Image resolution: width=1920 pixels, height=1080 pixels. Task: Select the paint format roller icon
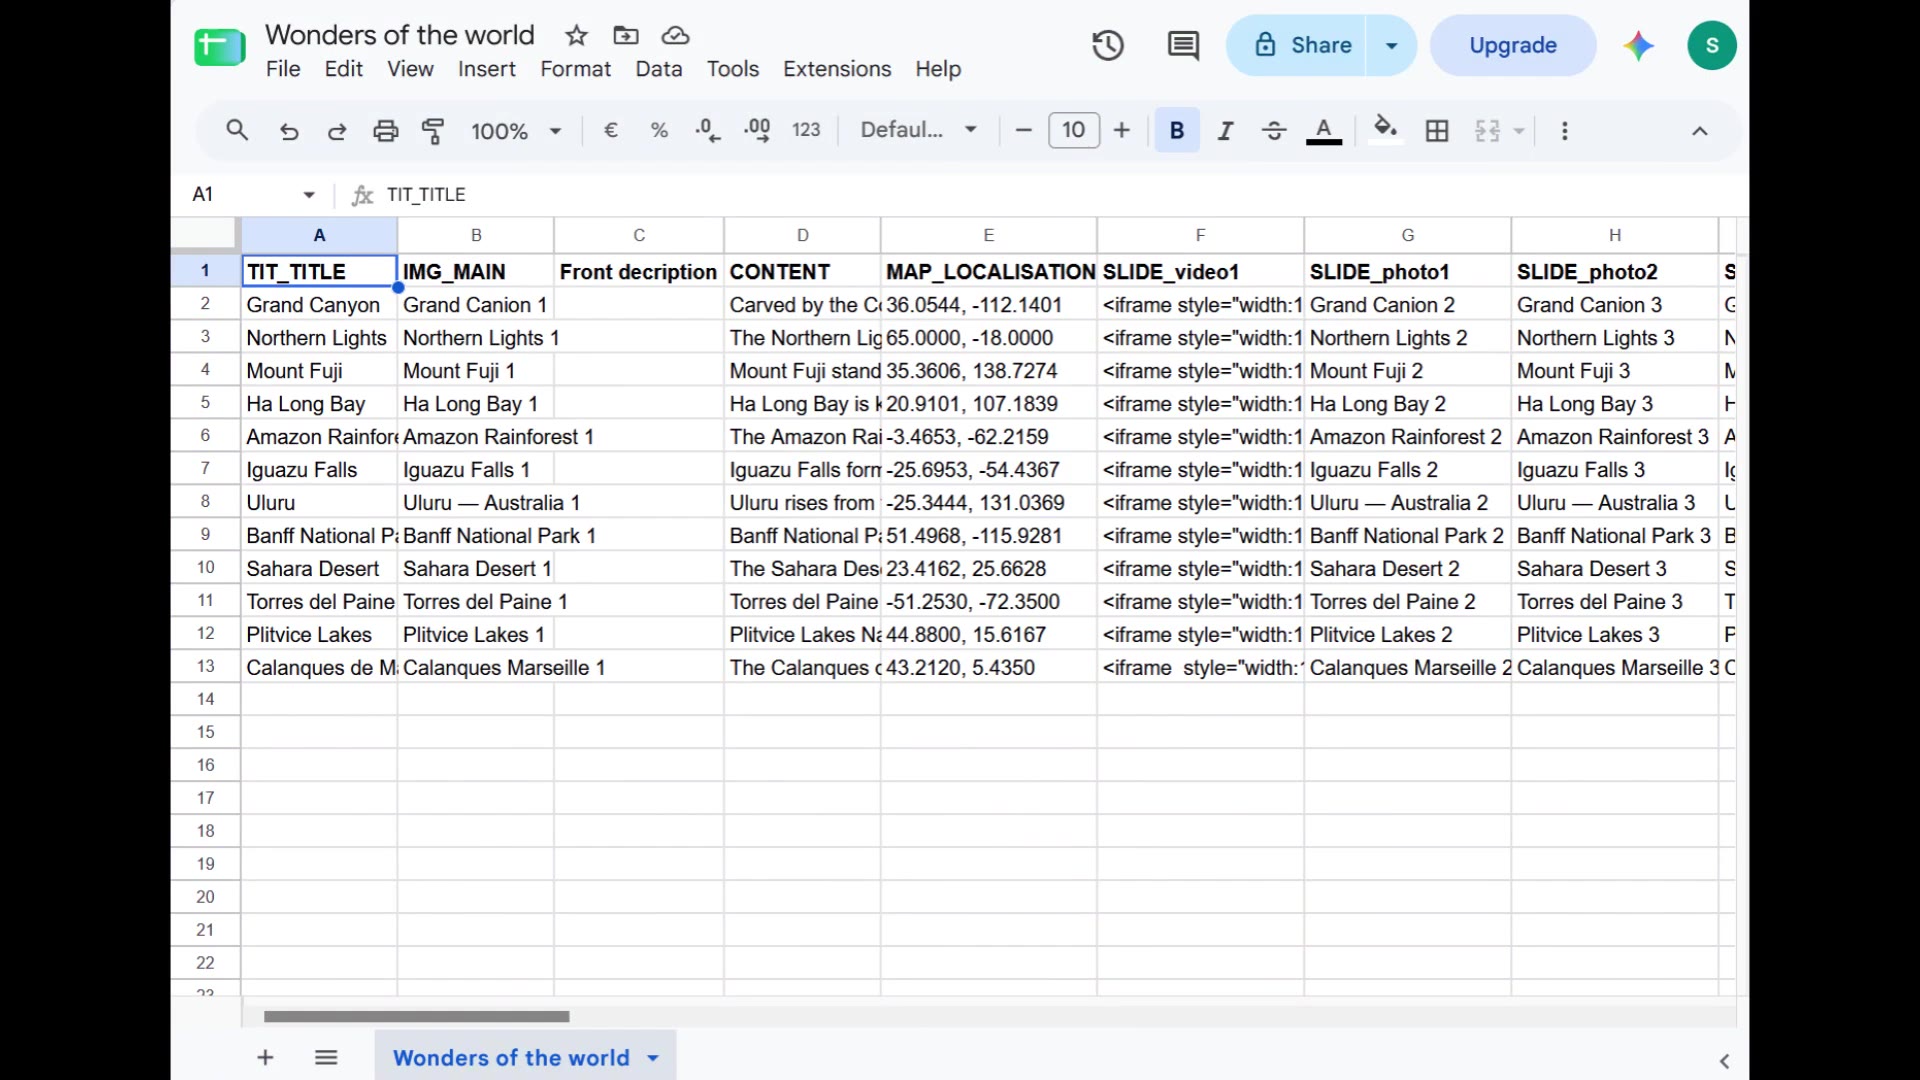pyautogui.click(x=433, y=131)
